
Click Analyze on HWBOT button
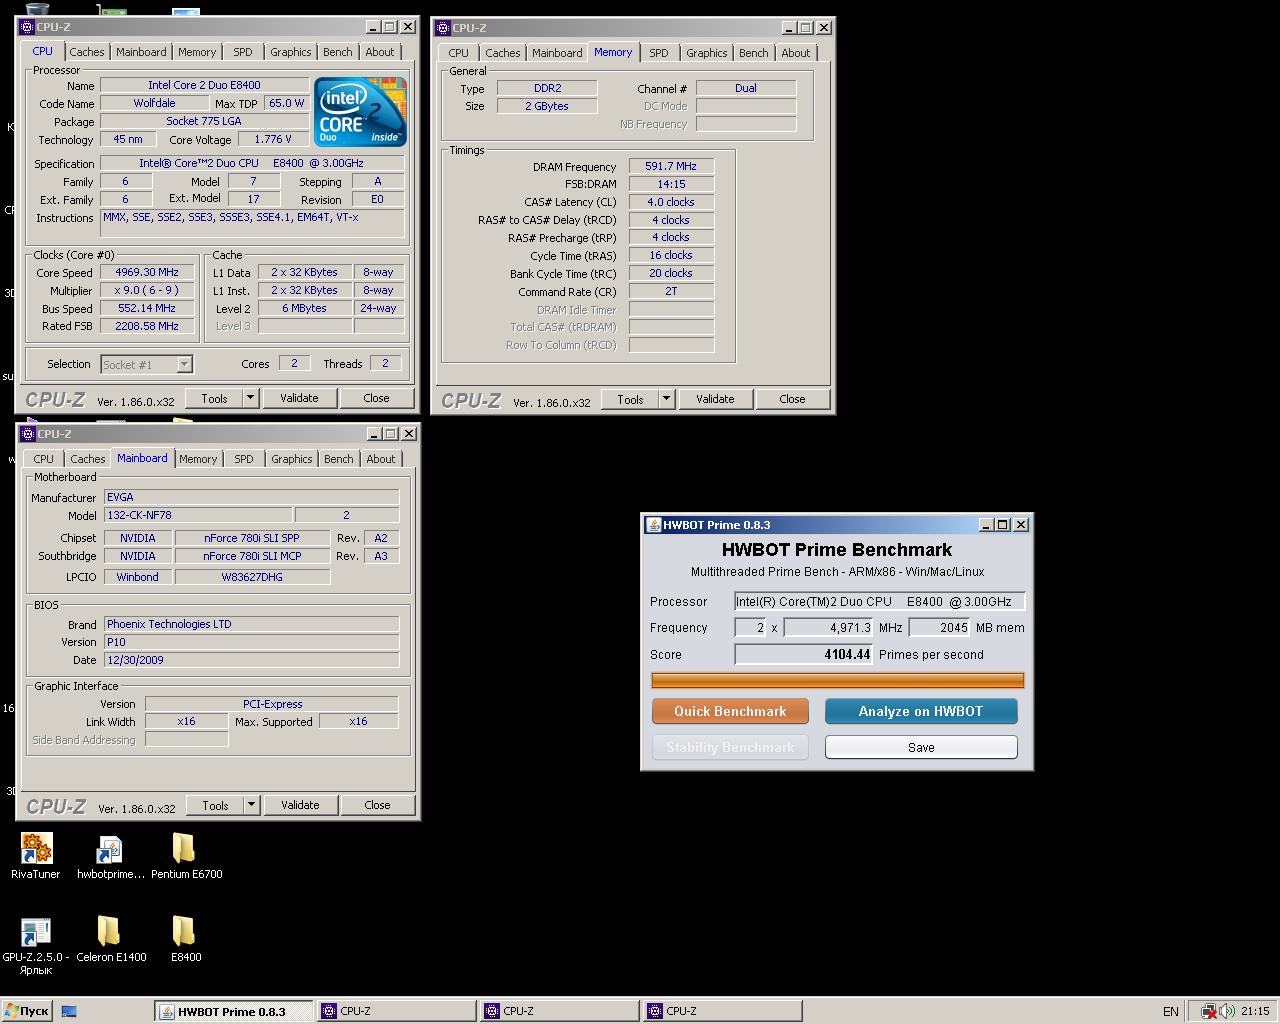[x=921, y=711]
